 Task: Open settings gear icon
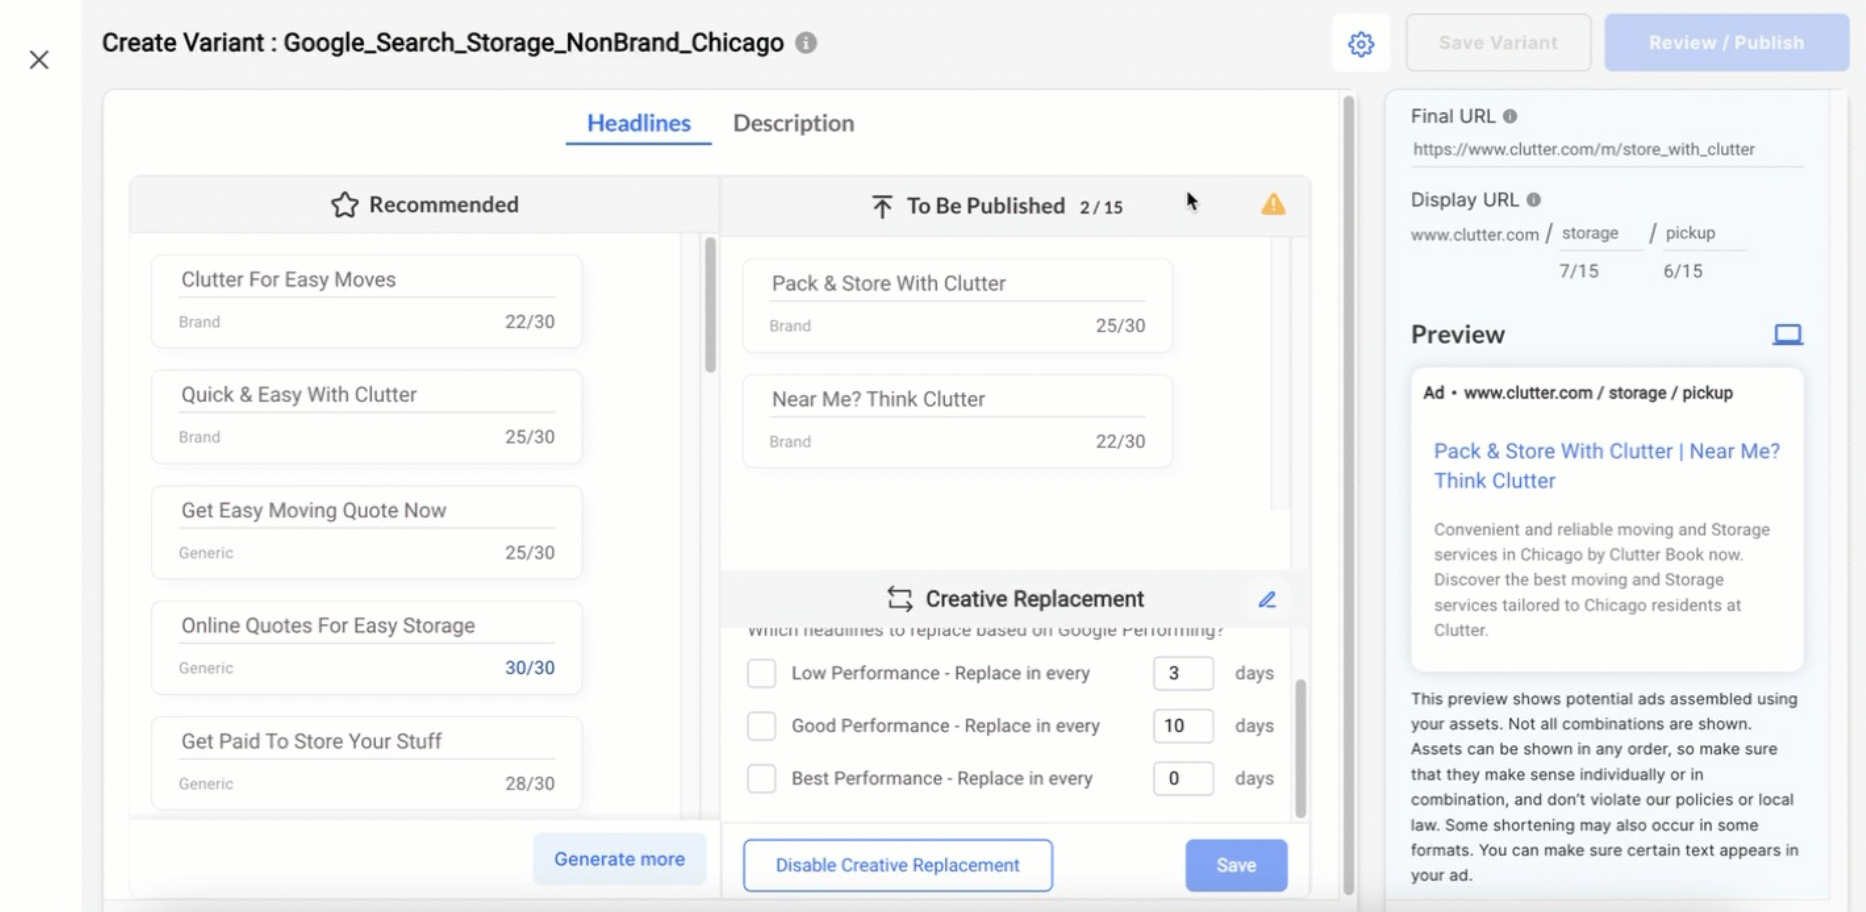pos(1361,44)
